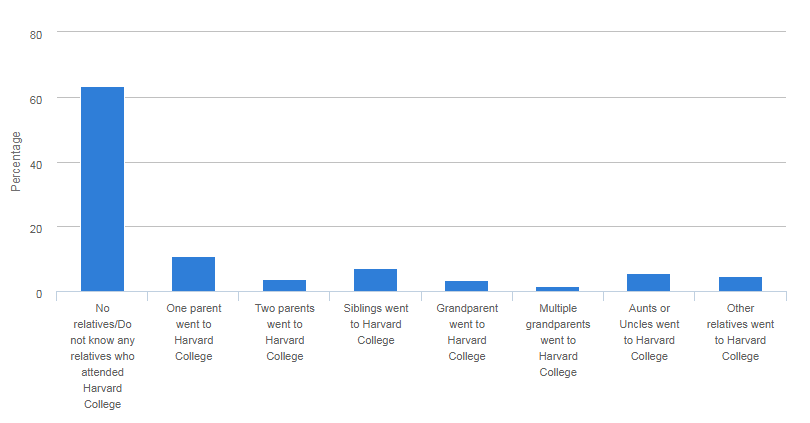Select the 'One parent went to Harvard' label
810x423 pixels.
[193, 332]
